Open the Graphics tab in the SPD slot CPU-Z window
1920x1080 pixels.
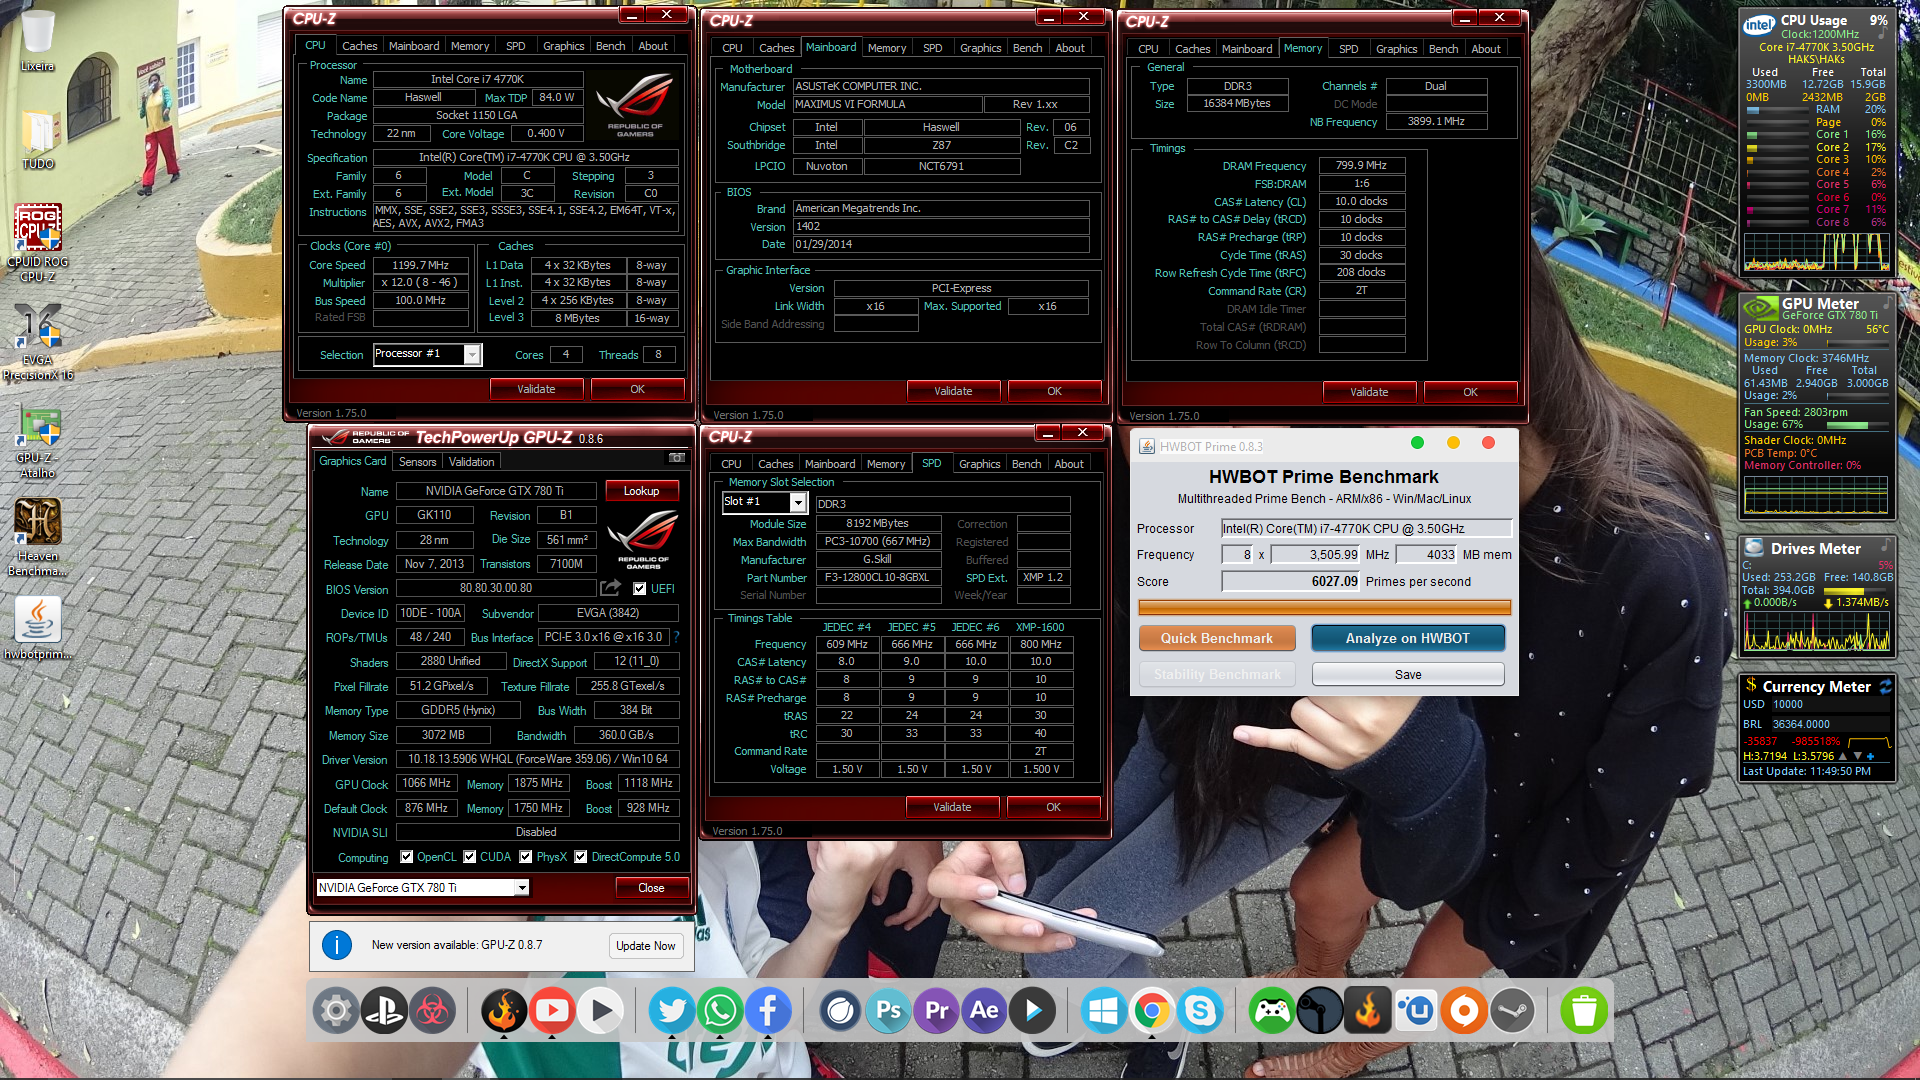point(980,464)
